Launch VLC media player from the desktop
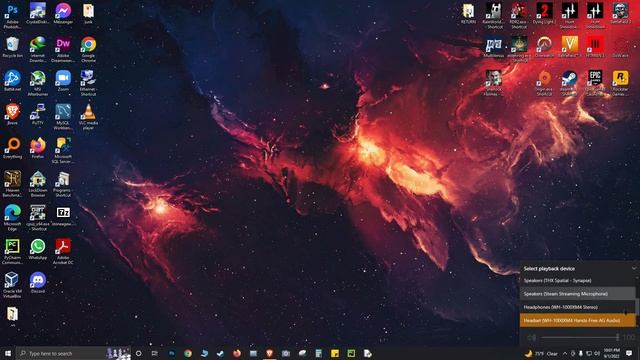The height and width of the screenshot is (360, 640). tap(88, 117)
